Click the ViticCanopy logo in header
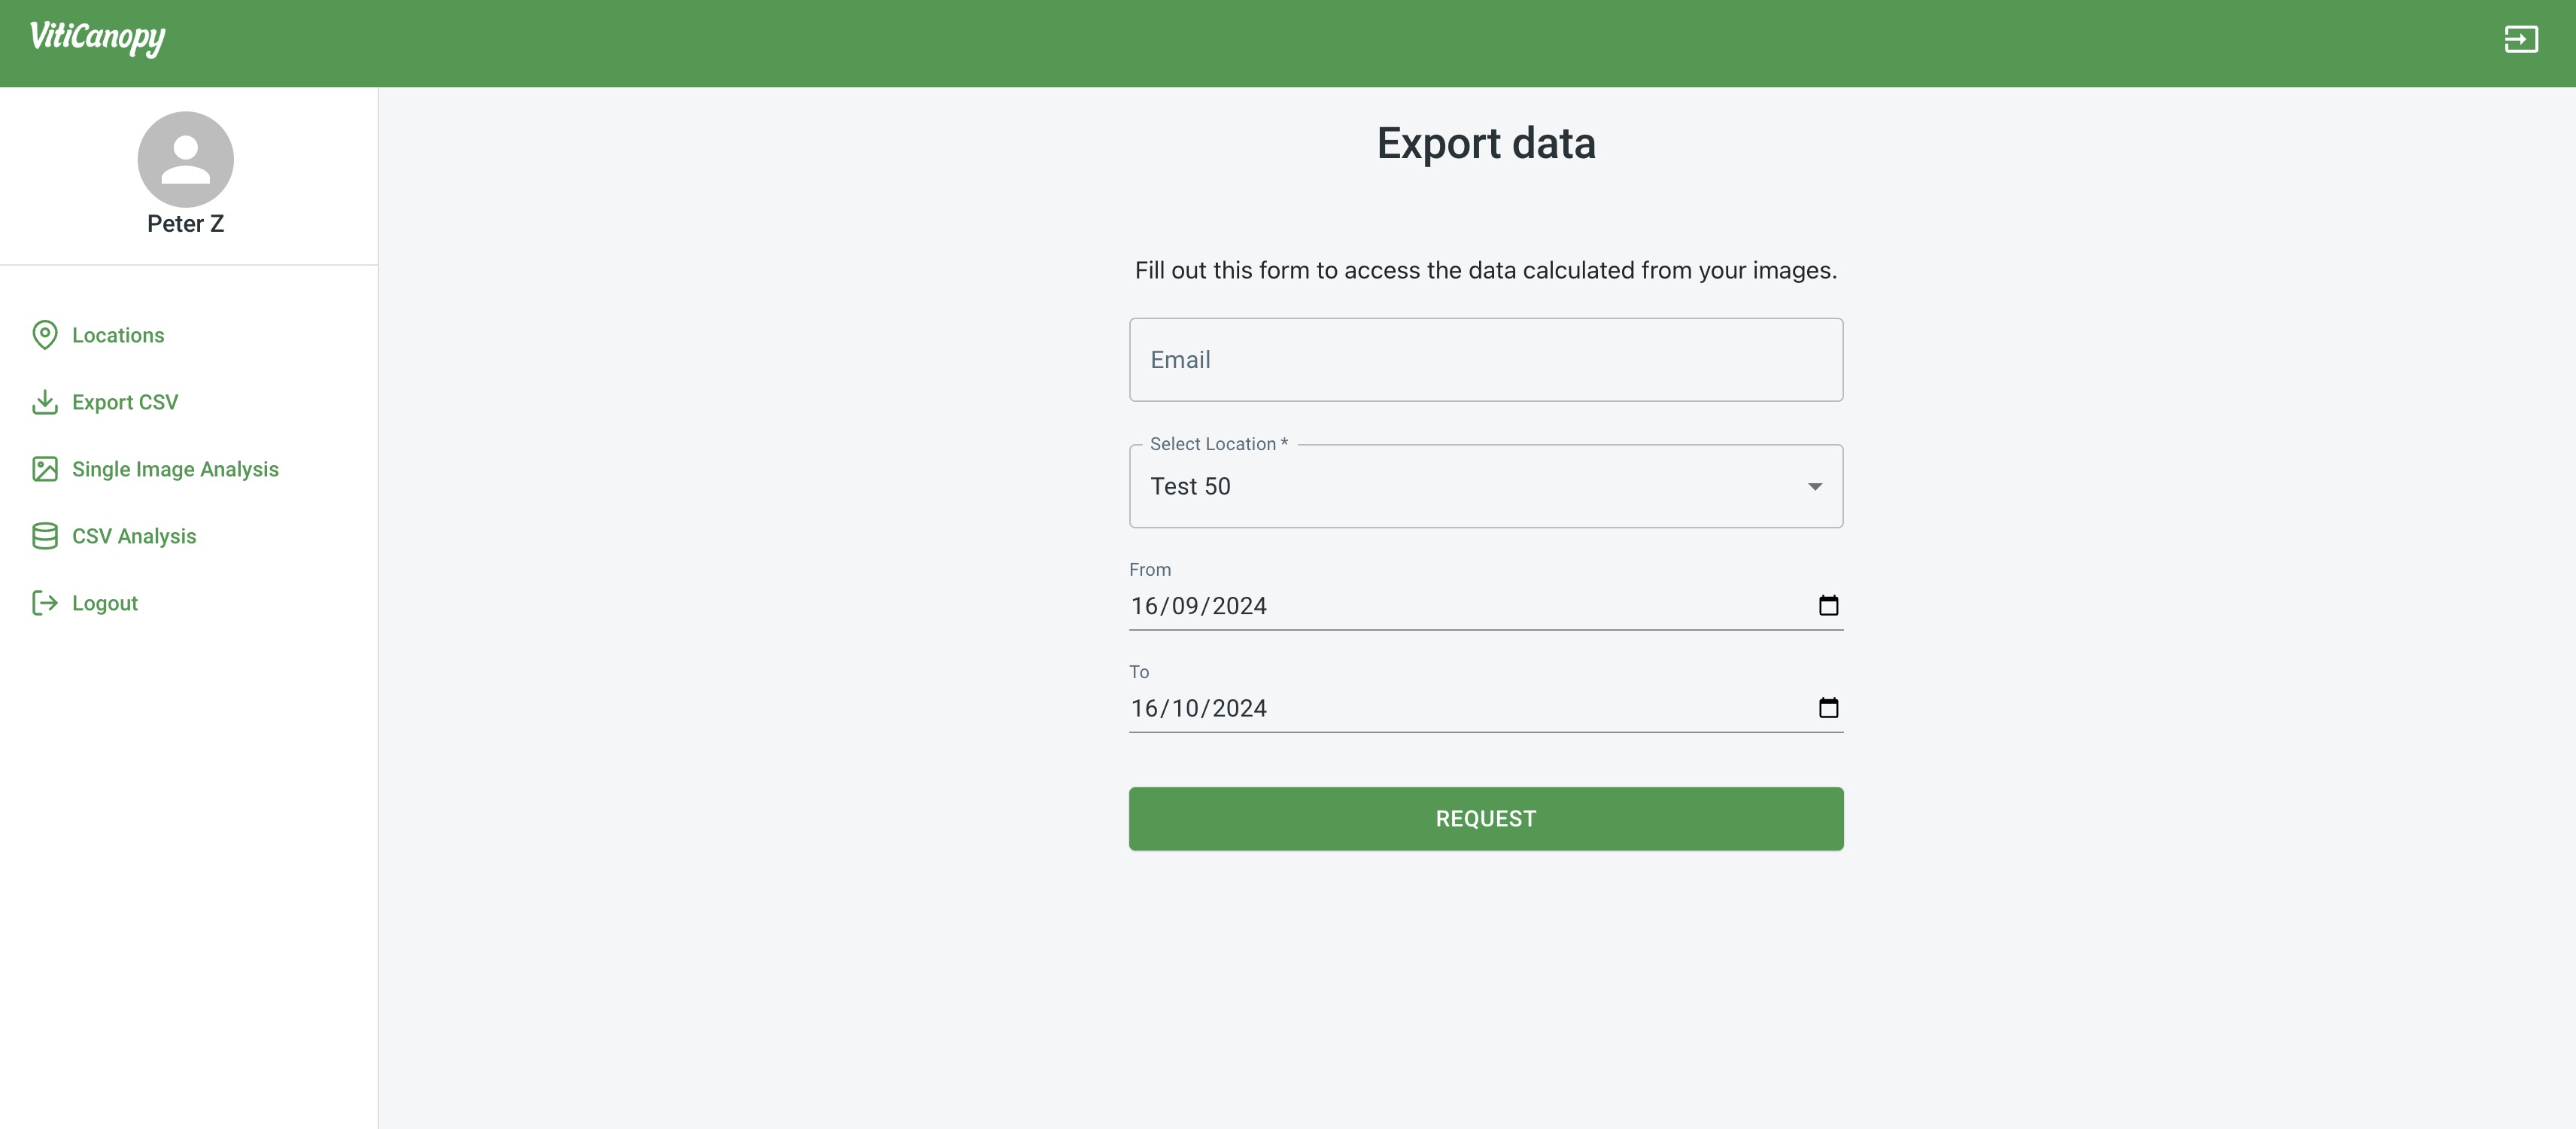The height and width of the screenshot is (1129, 2576). [x=97, y=38]
